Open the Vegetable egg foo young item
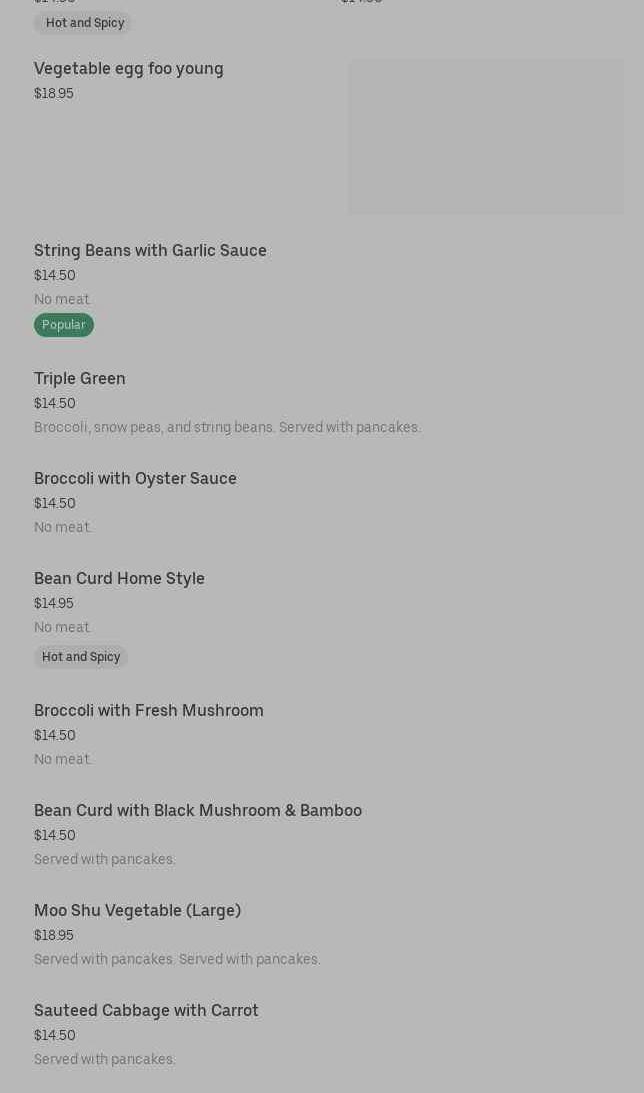 coord(129,68)
